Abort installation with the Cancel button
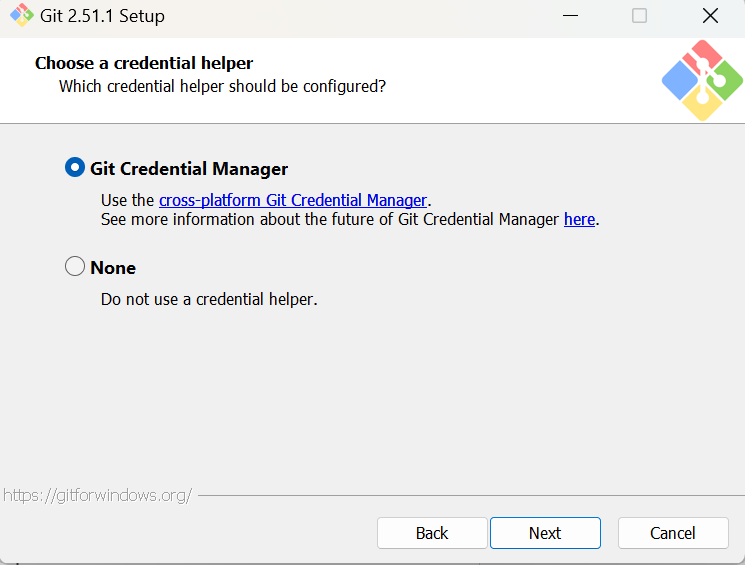Screen dimensions: 745x565 pos(673,533)
